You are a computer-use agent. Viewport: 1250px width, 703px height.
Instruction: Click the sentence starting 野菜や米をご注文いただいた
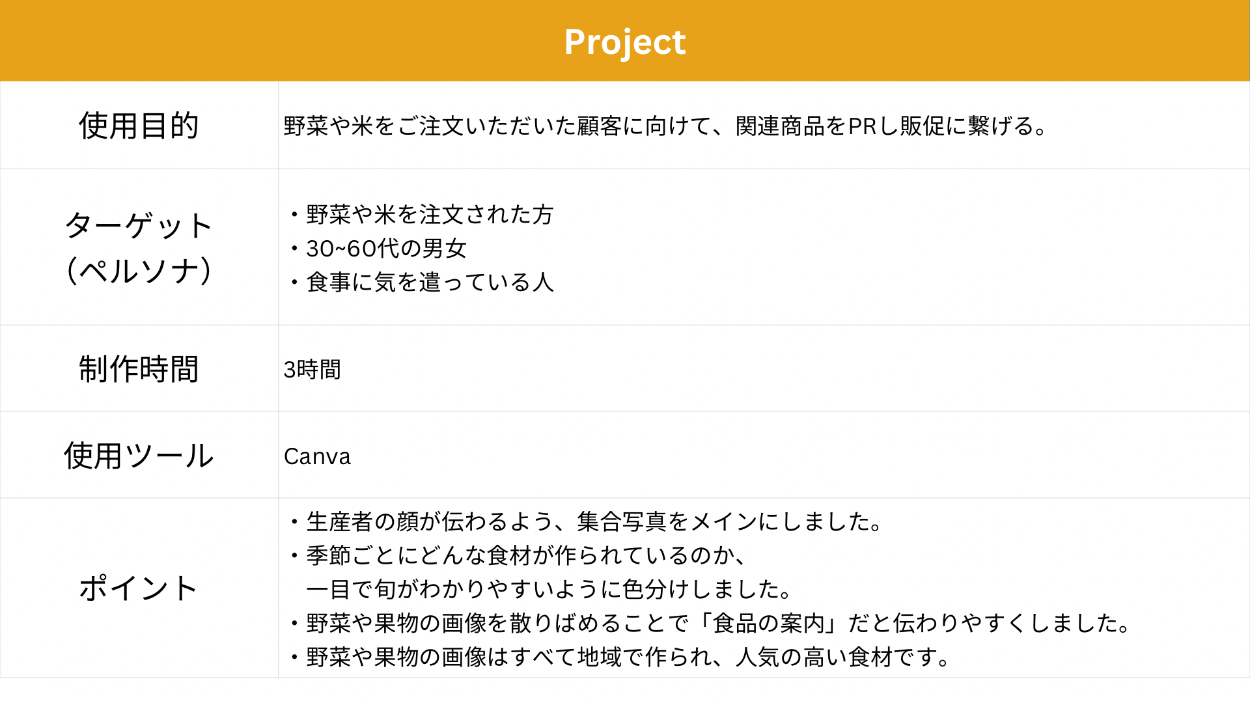664,127
